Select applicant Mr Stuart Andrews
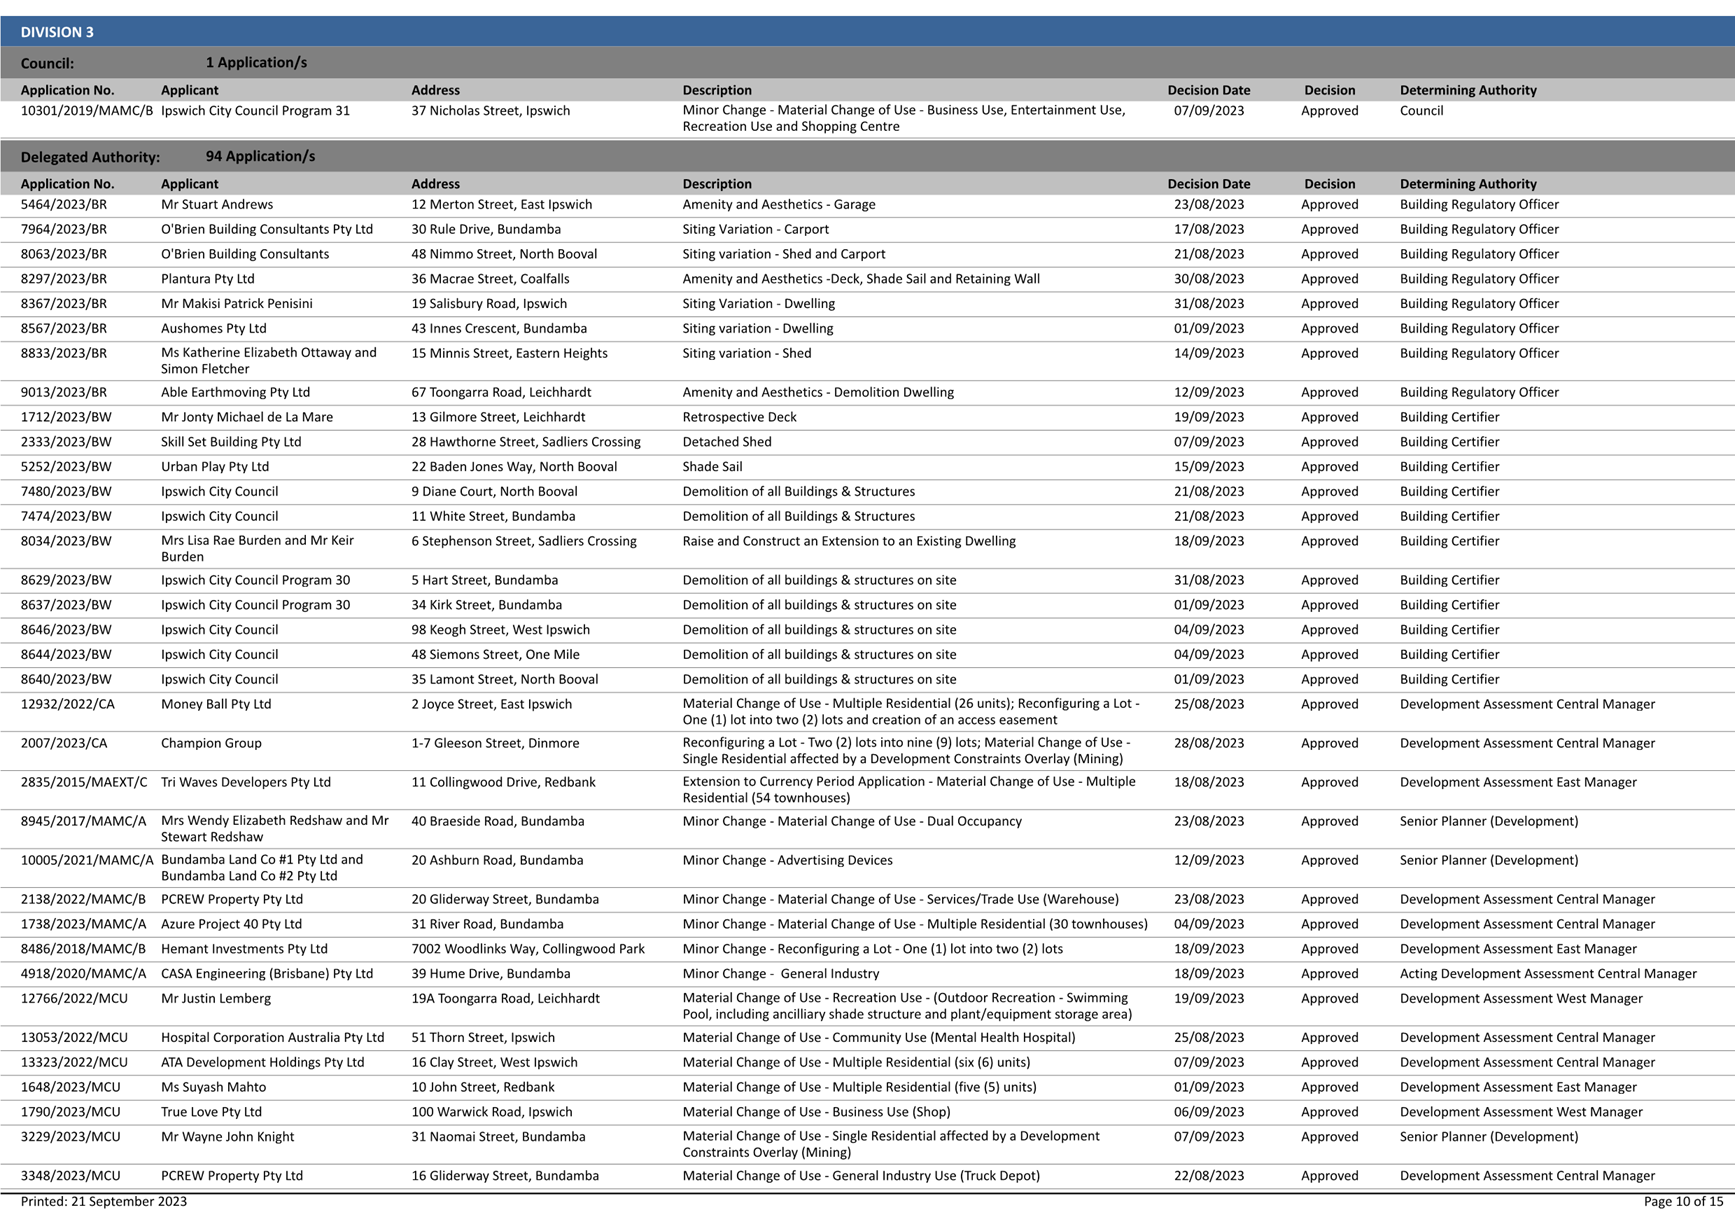This screenshot has height=1227, width=1735. (x=217, y=205)
